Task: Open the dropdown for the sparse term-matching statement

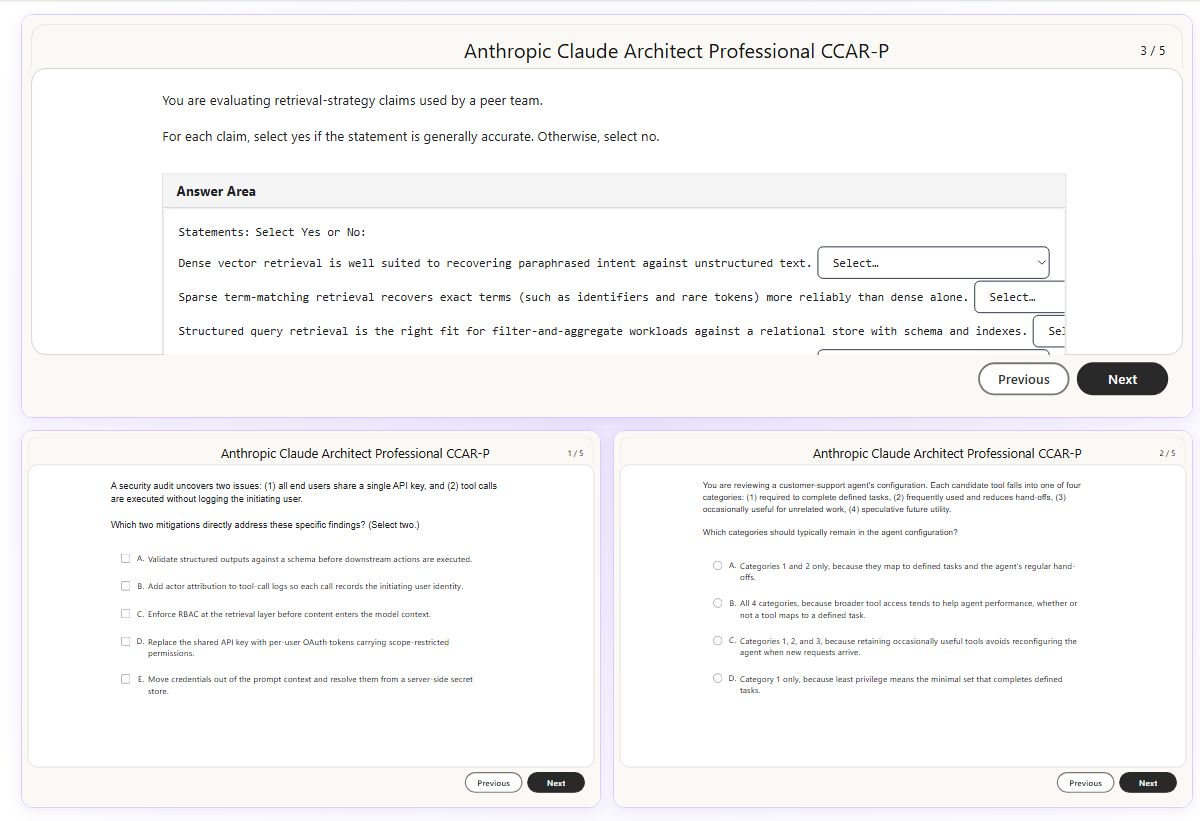Action: [x=1020, y=297]
